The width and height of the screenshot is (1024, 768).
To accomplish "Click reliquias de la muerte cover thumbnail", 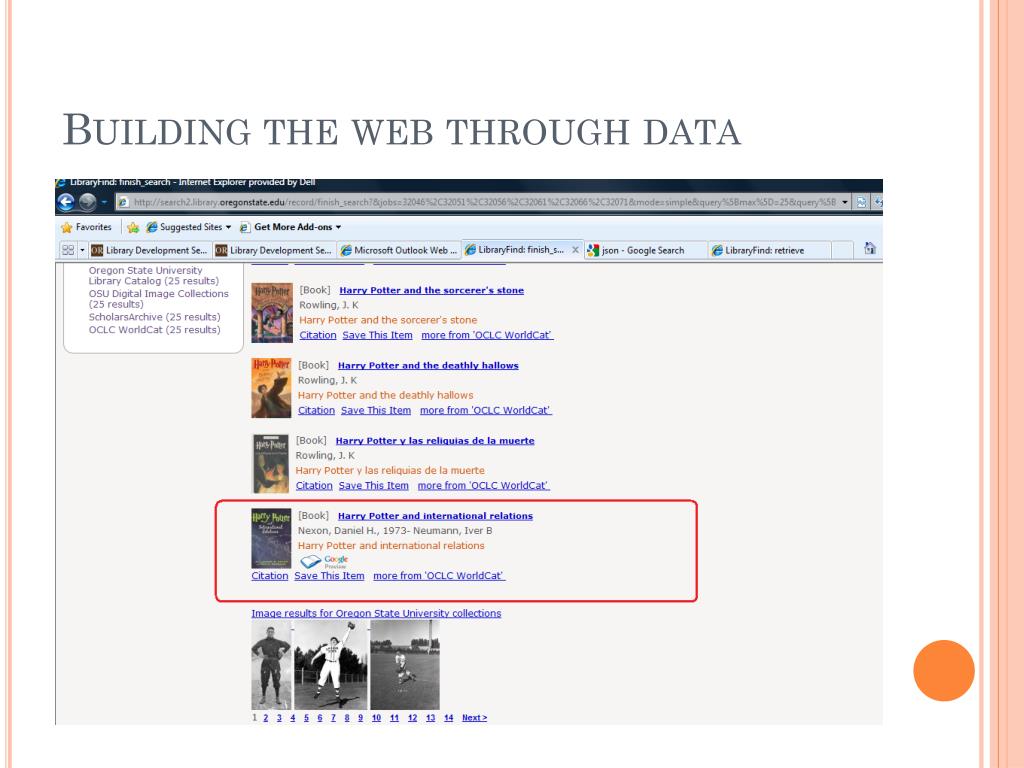I will coord(270,464).
